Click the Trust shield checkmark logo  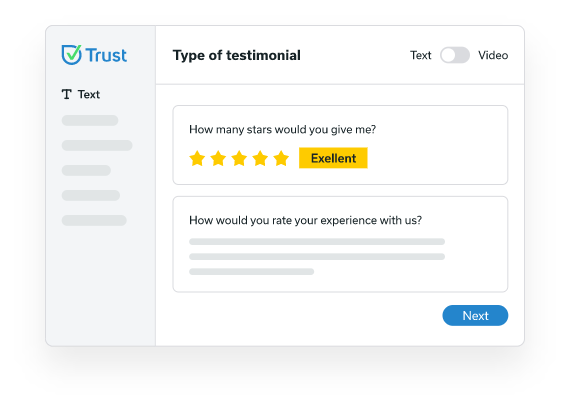pyautogui.click(x=71, y=55)
